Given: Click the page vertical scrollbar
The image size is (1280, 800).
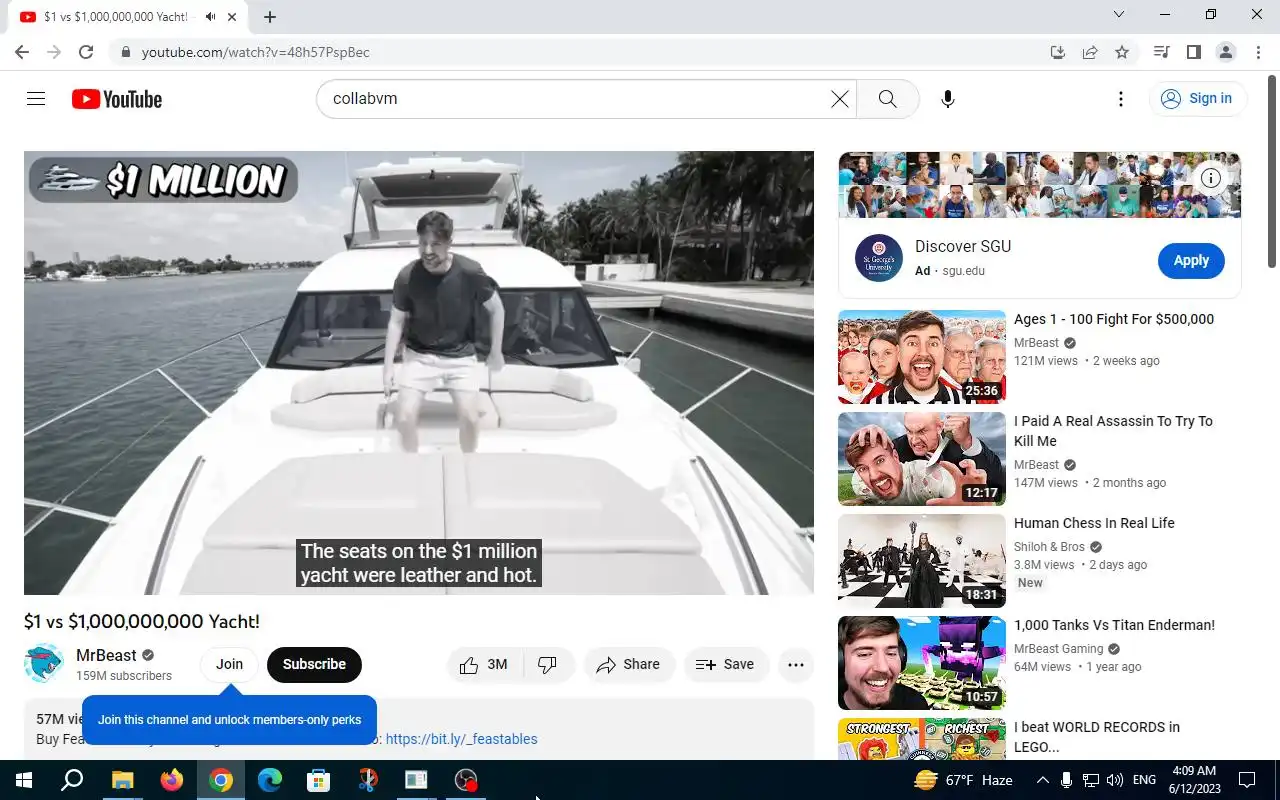Looking at the screenshot, I should [1272, 170].
